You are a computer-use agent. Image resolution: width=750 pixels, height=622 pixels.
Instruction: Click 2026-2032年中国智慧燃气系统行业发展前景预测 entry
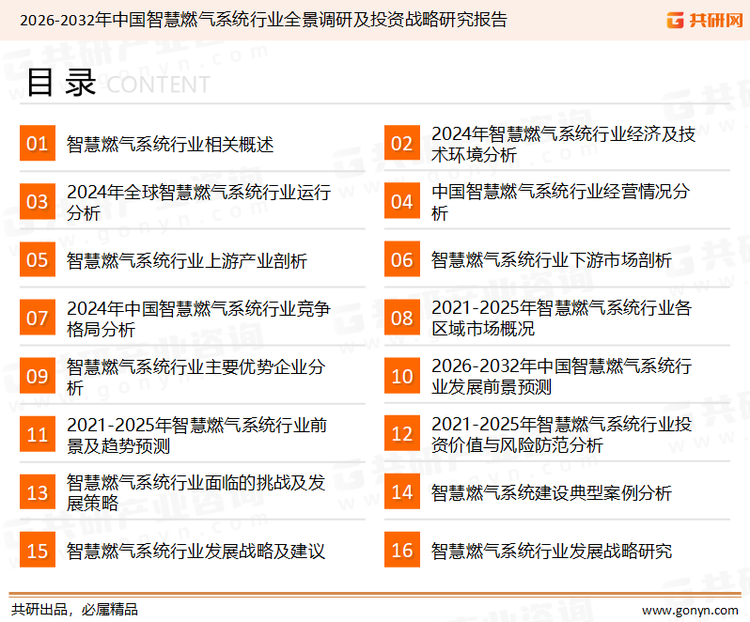561,376
